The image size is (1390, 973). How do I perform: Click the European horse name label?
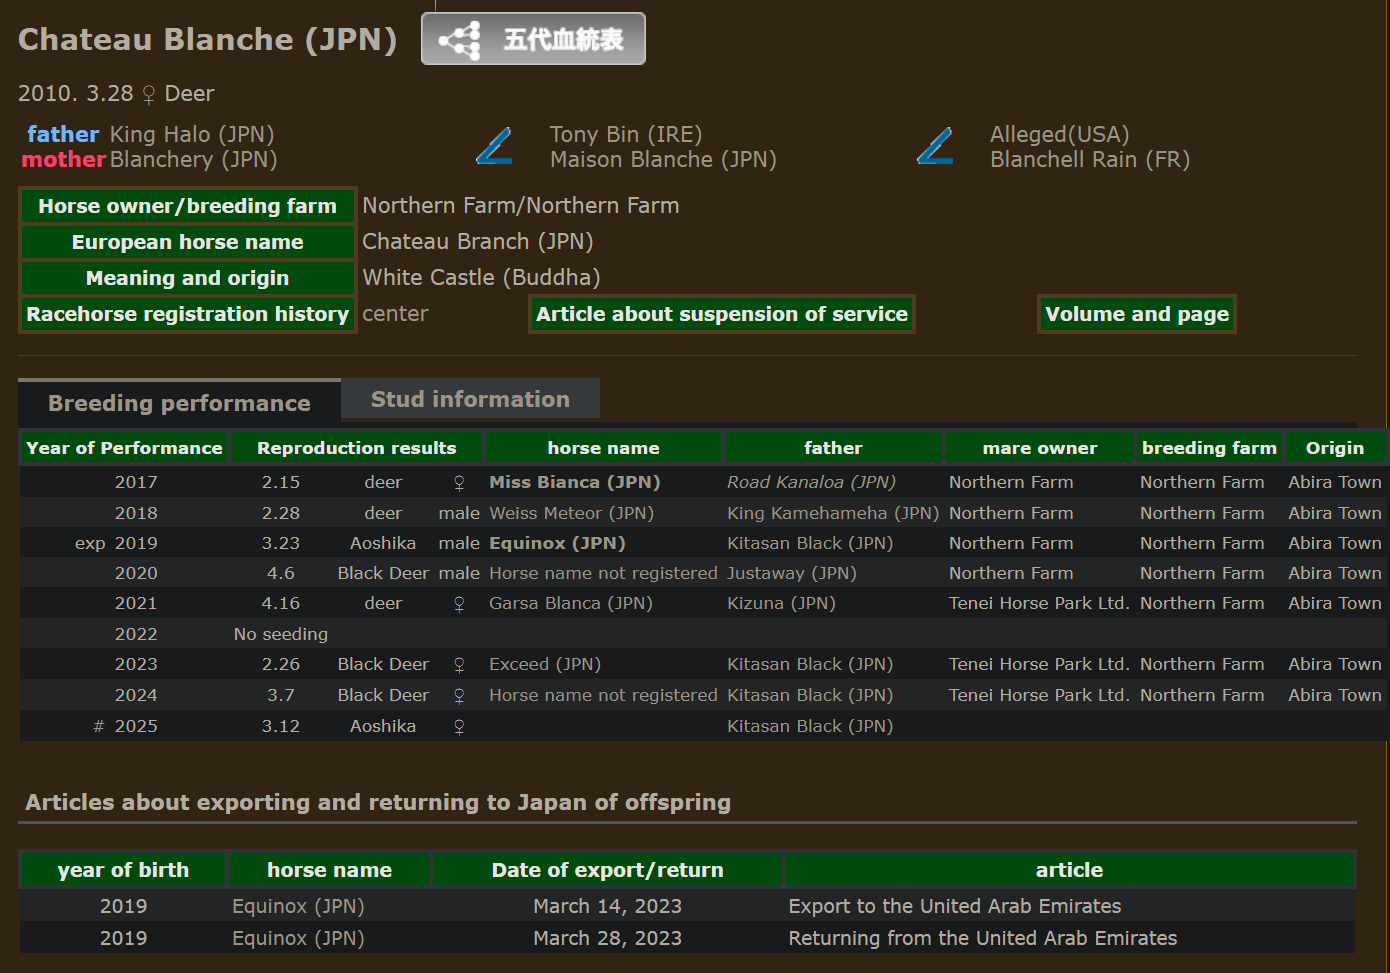(x=187, y=242)
